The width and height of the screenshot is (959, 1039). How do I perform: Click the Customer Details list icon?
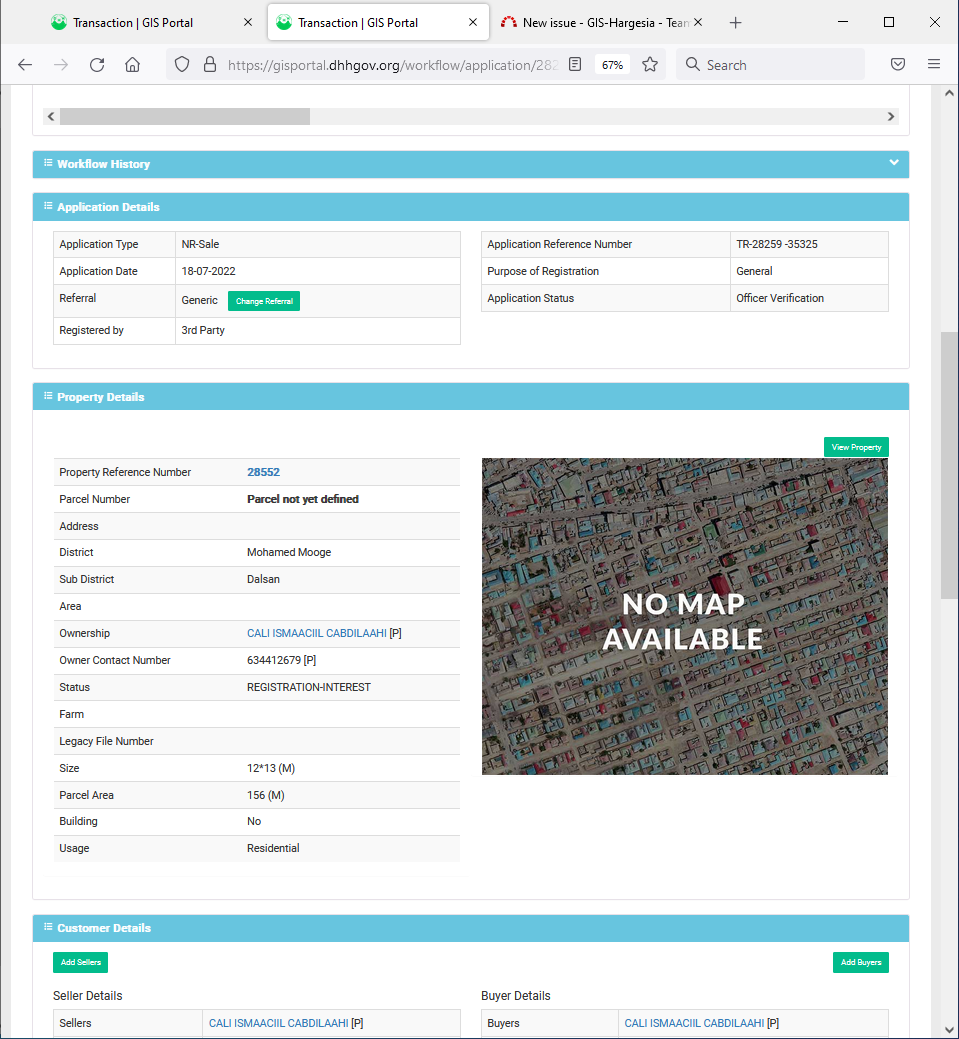pyautogui.click(x=48, y=927)
